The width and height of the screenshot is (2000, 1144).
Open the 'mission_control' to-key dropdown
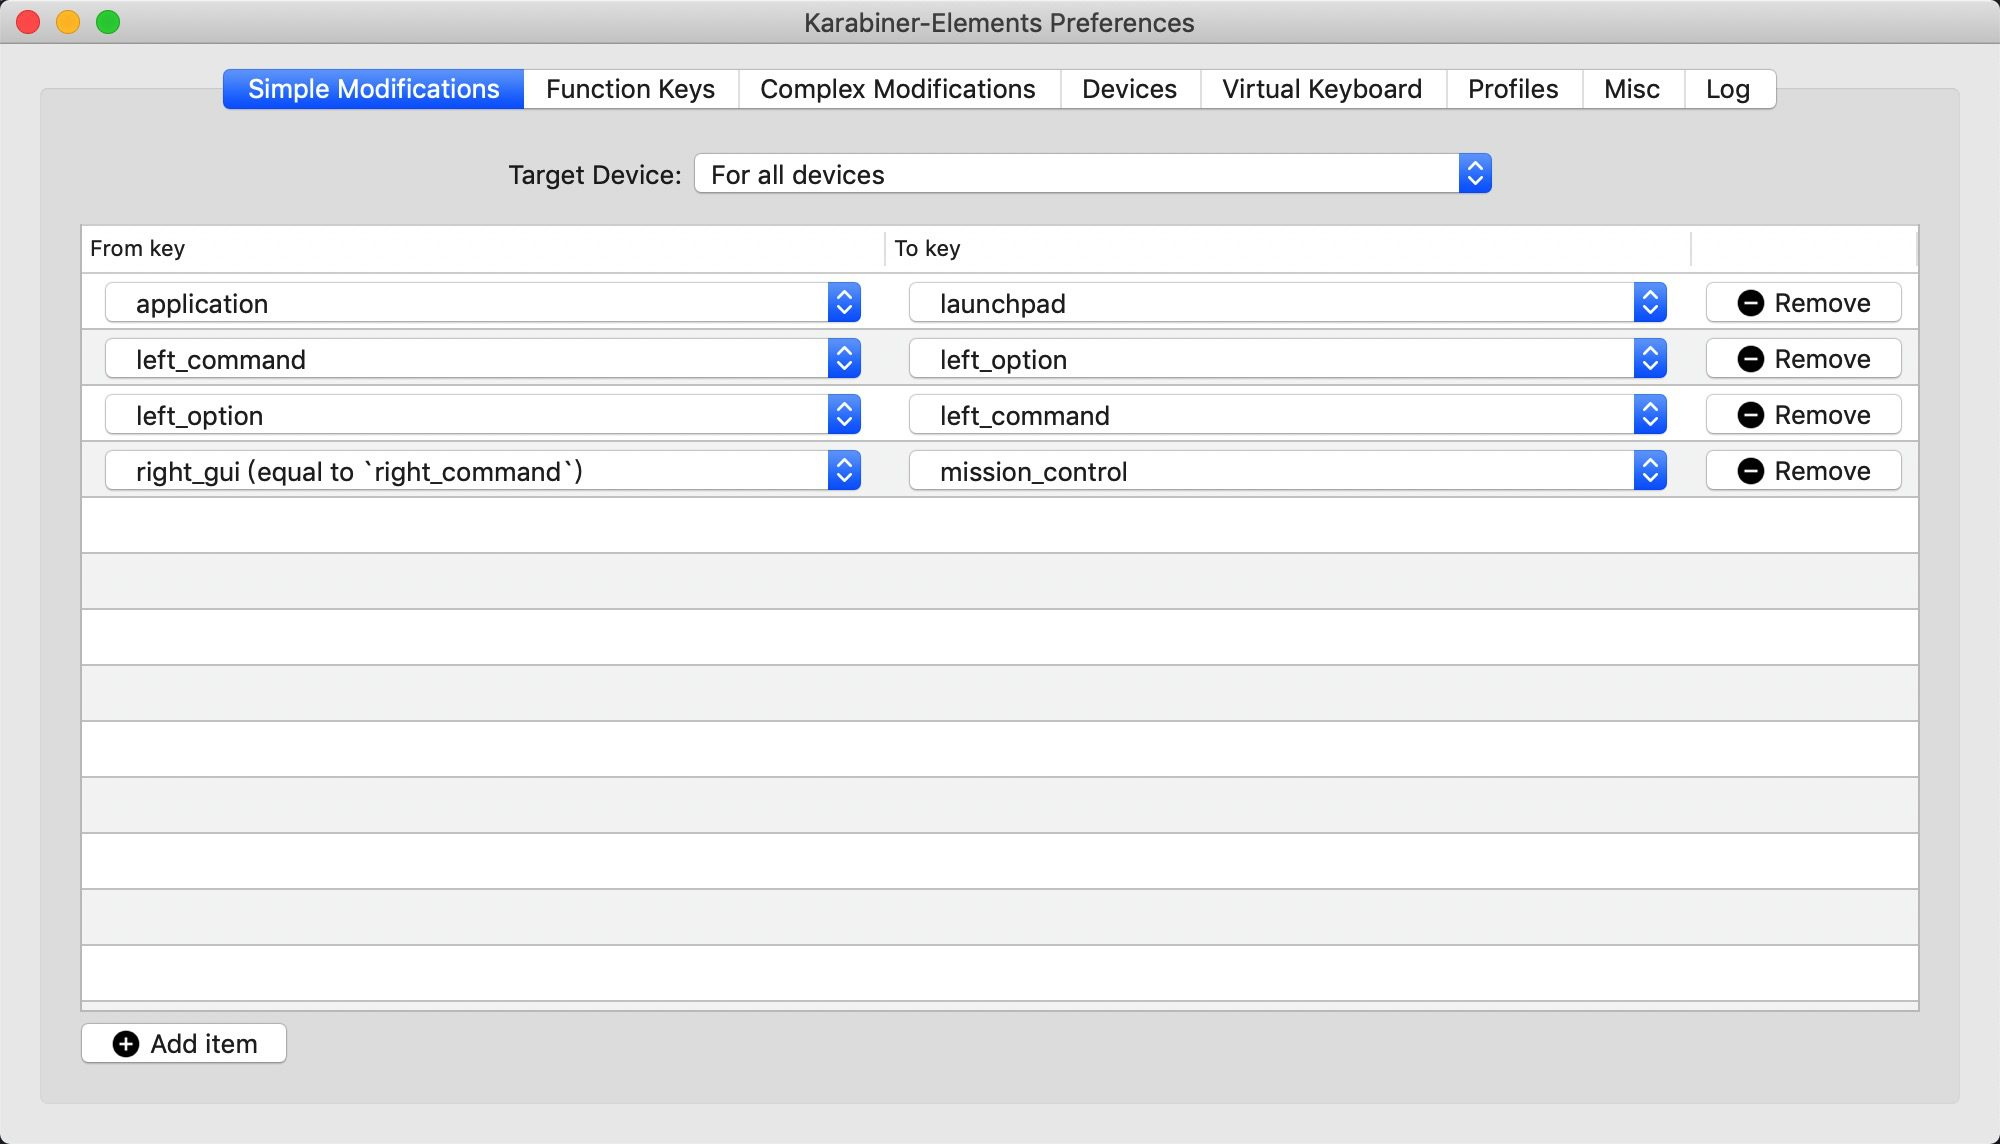[x=1287, y=471]
